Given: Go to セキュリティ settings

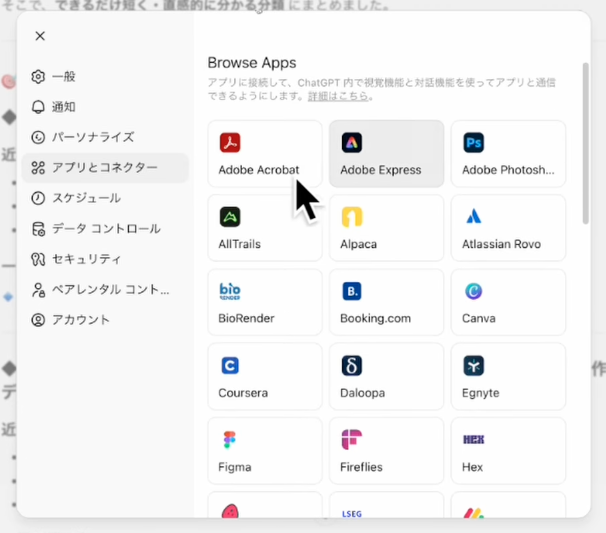Looking at the screenshot, I should pyautogui.click(x=86, y=259).
